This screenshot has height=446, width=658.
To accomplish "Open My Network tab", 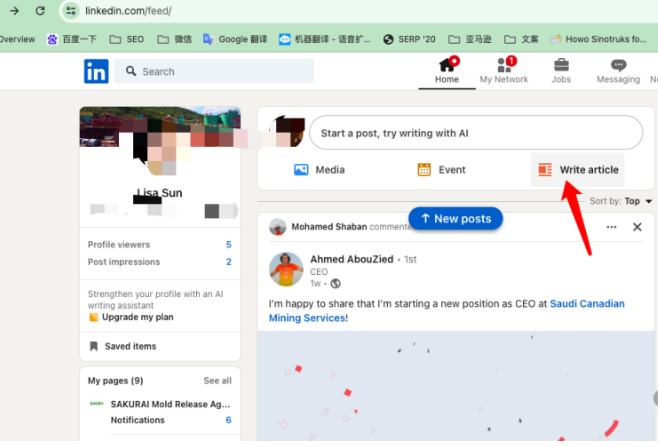I will tap(504, 71).
